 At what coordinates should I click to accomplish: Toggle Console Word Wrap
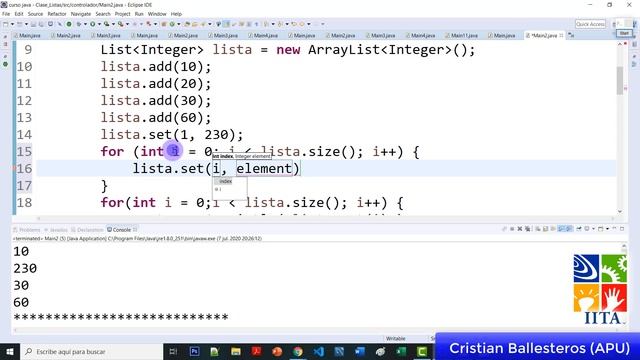pyautogui.click(x=553, y=229)
